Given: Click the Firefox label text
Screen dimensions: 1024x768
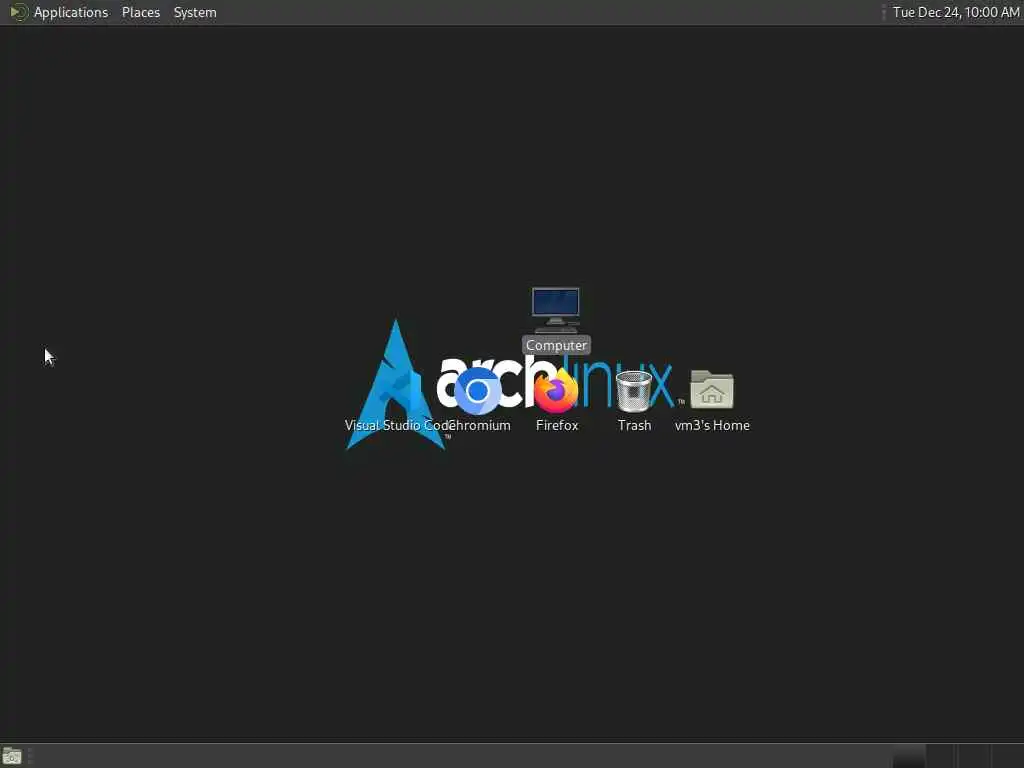Looking at the screenshot, I should 557,425.
